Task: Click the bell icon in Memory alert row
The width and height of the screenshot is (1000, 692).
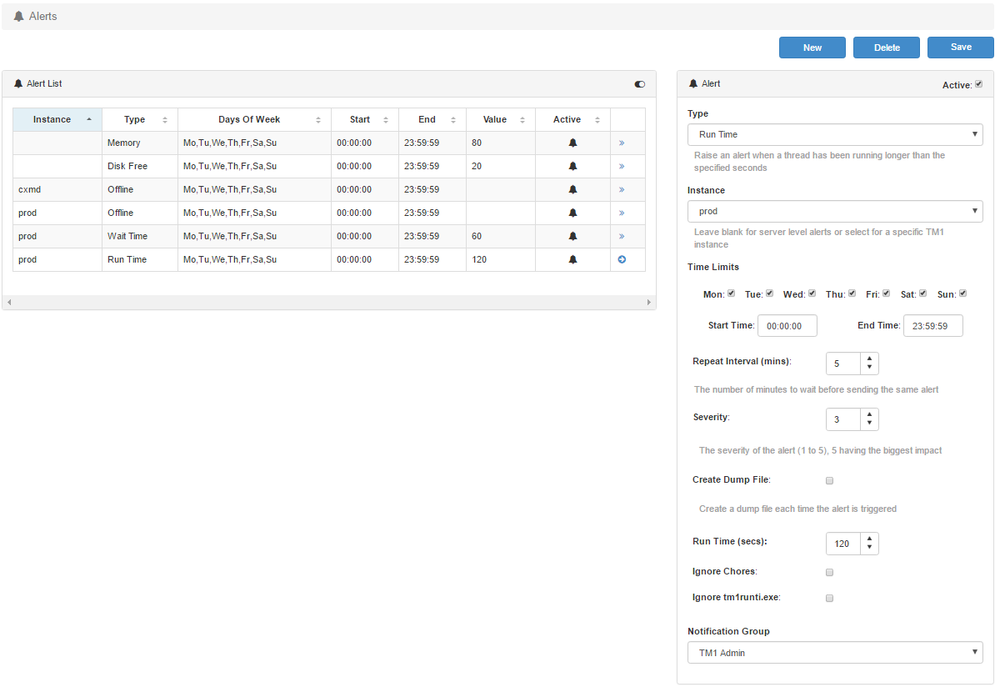Action: pos(573,143)
